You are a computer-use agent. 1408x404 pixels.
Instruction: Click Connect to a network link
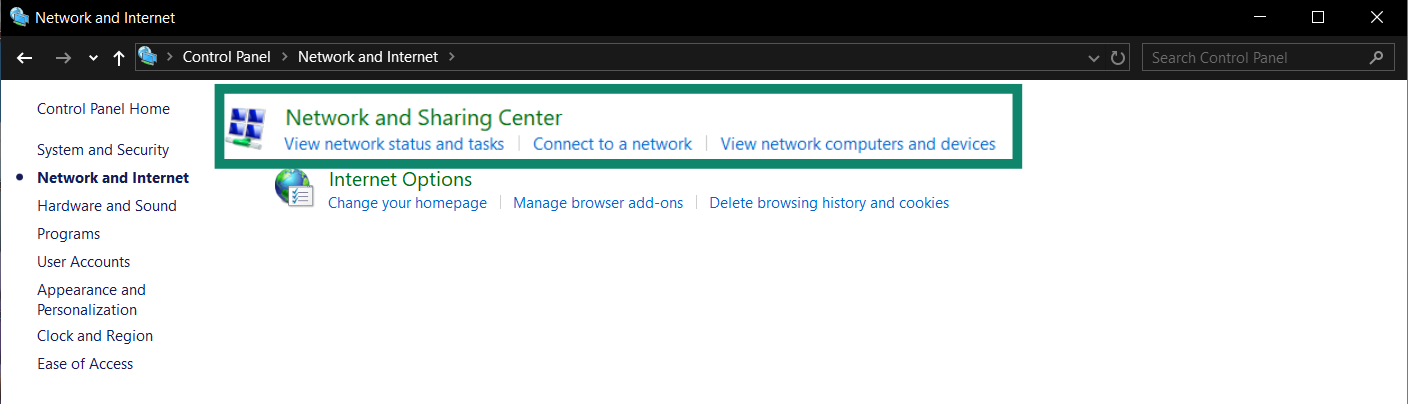click(x=612, y=144)
